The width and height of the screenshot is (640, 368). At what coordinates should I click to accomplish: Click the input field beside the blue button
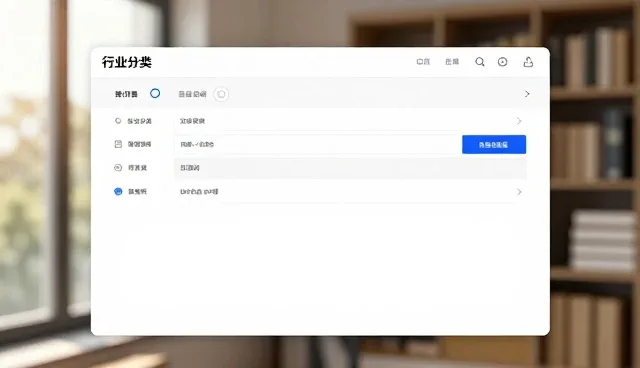(x=318, y=144)
